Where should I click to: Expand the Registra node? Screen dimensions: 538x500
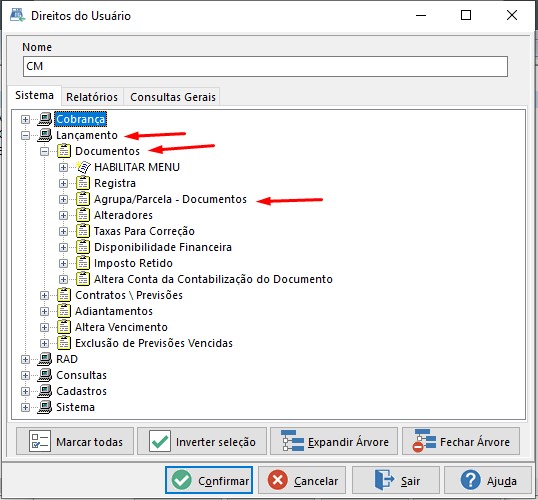coord(63,184)
